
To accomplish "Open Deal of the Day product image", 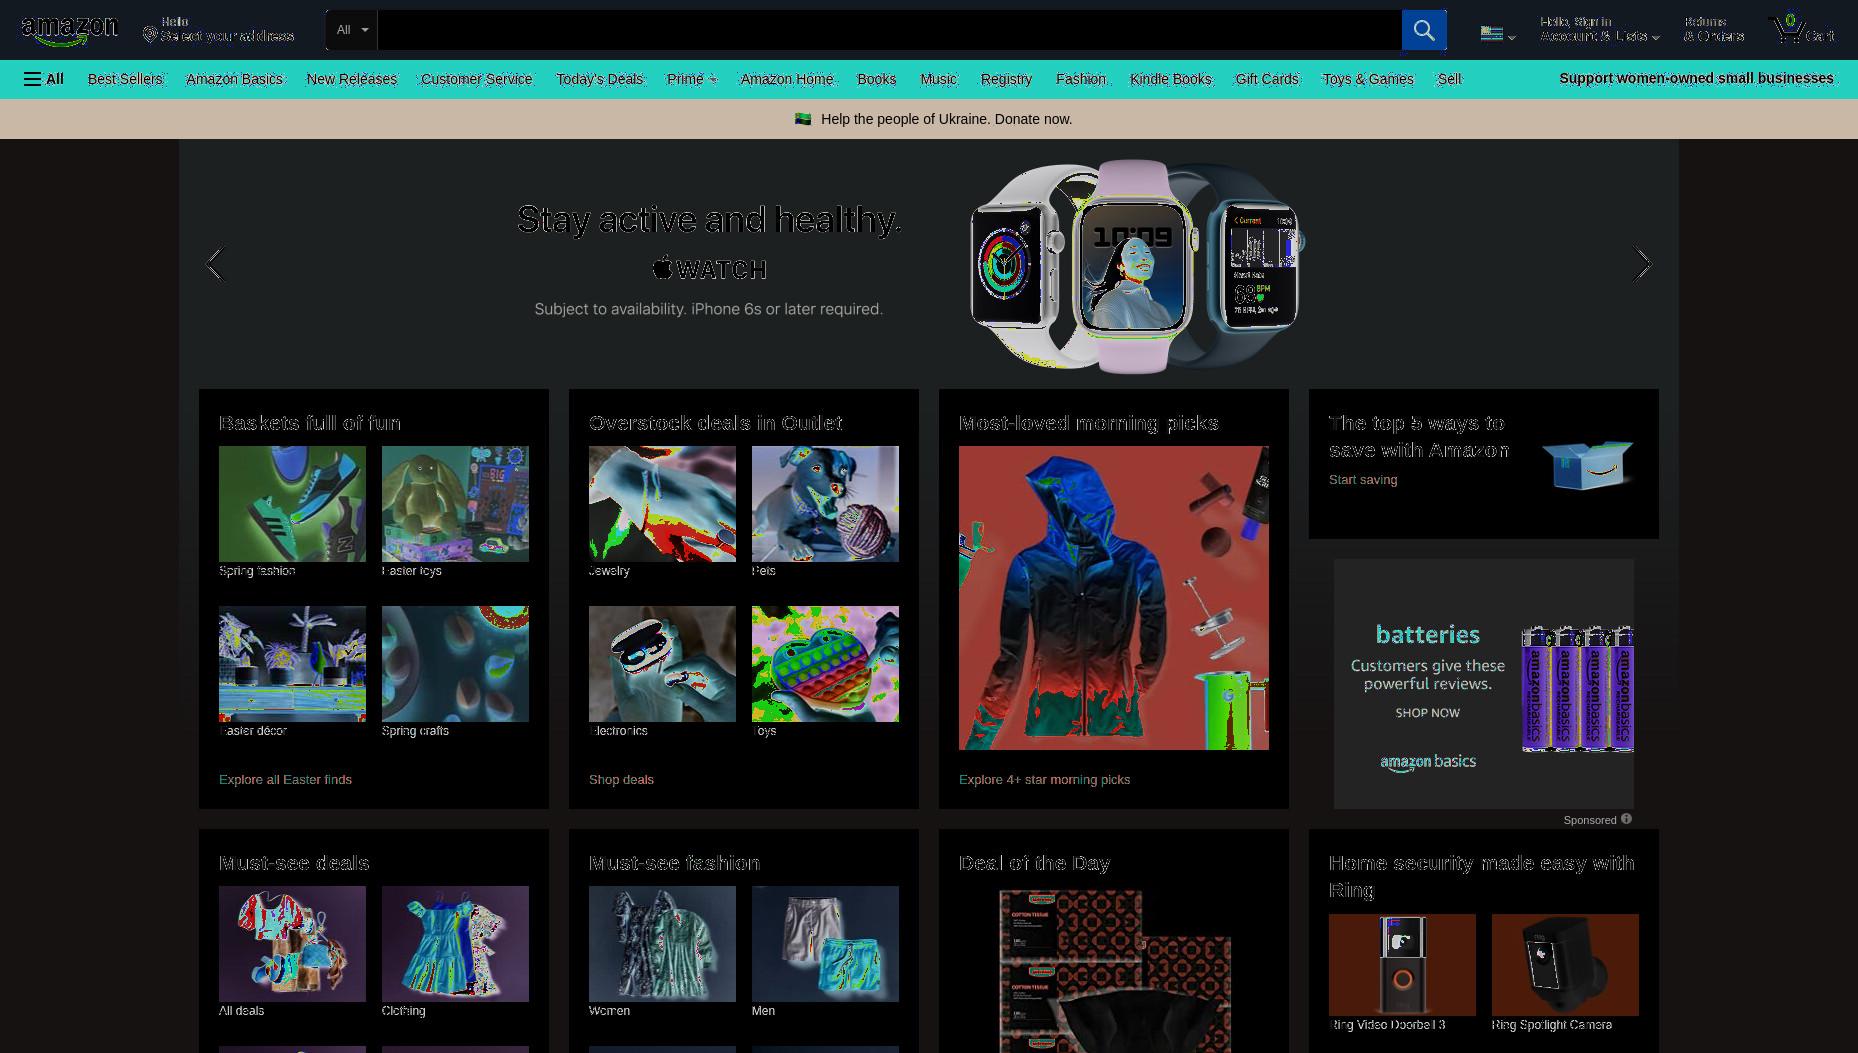I will pos(1114,970).
